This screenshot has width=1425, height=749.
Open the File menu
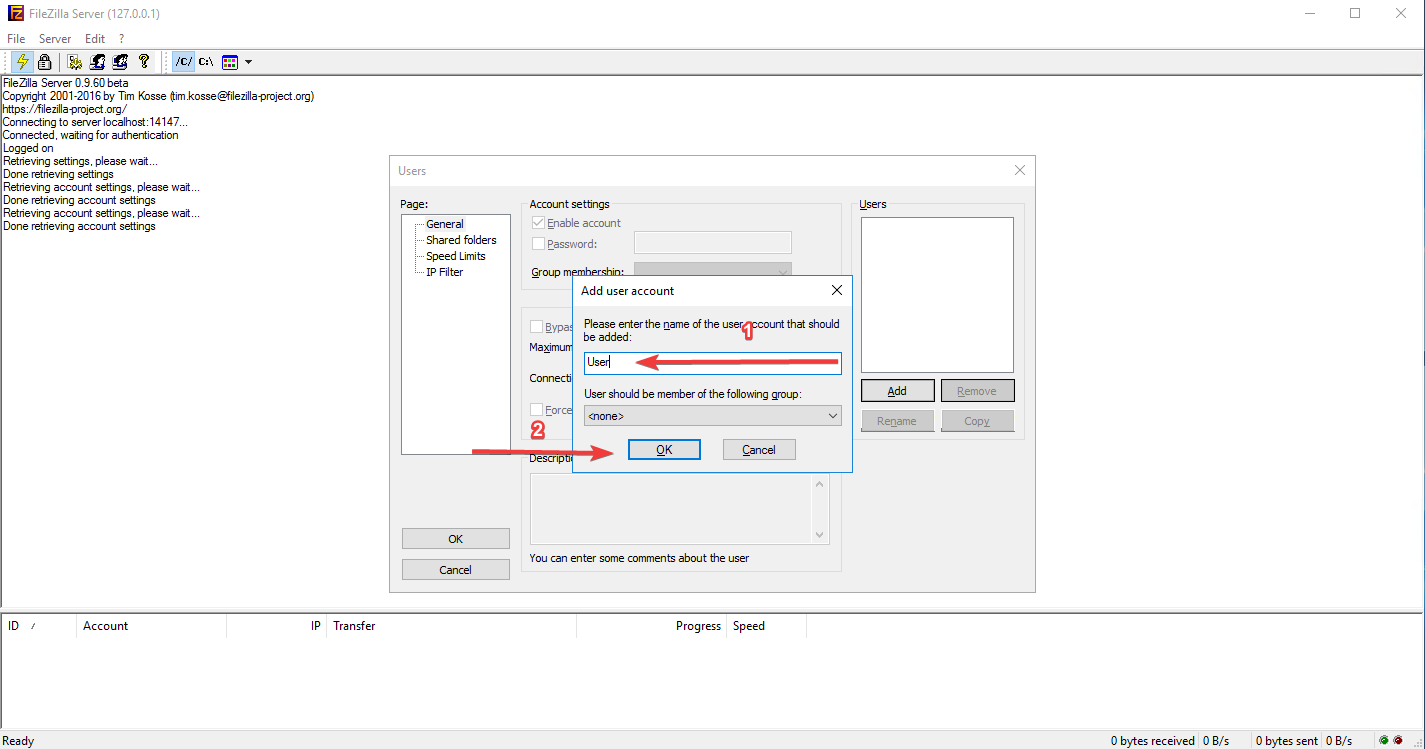point(16,39)
